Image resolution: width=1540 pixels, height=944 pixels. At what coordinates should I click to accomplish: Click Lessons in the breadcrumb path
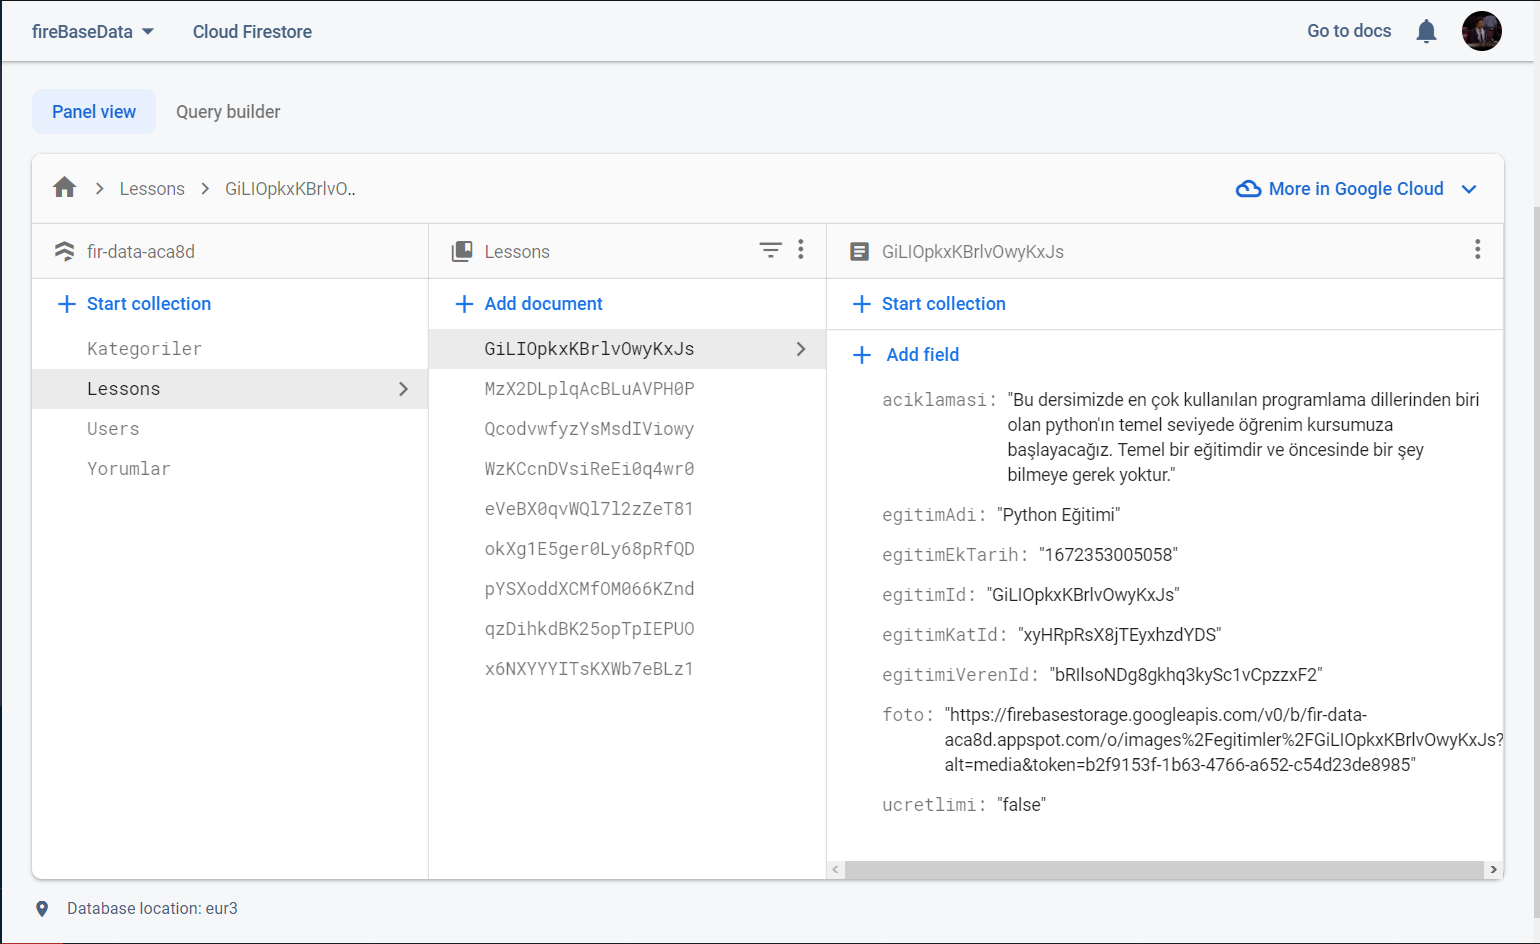[x=152, y=189]
